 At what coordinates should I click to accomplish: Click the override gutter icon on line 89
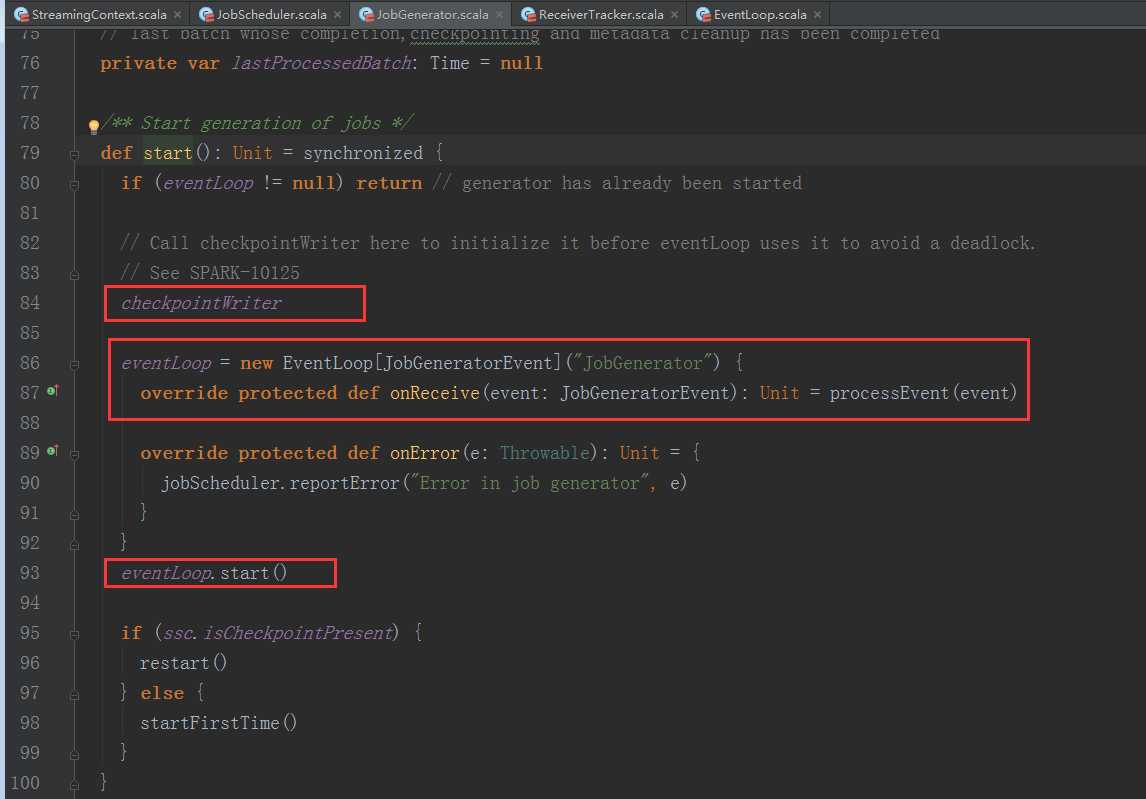click(x=52, y=451)
